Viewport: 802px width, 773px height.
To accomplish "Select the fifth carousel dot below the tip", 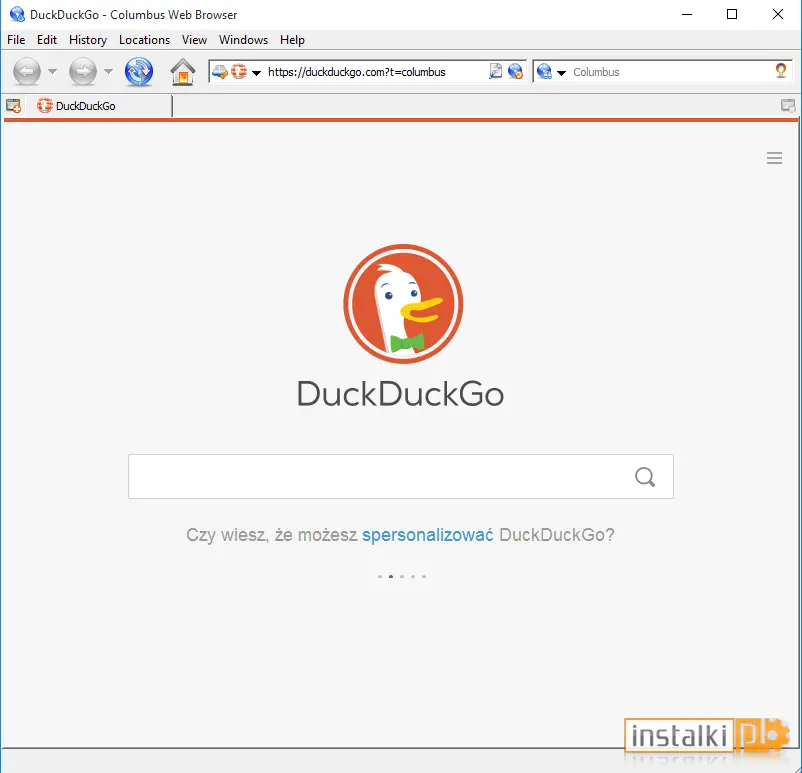I will [x=424, y=577].
